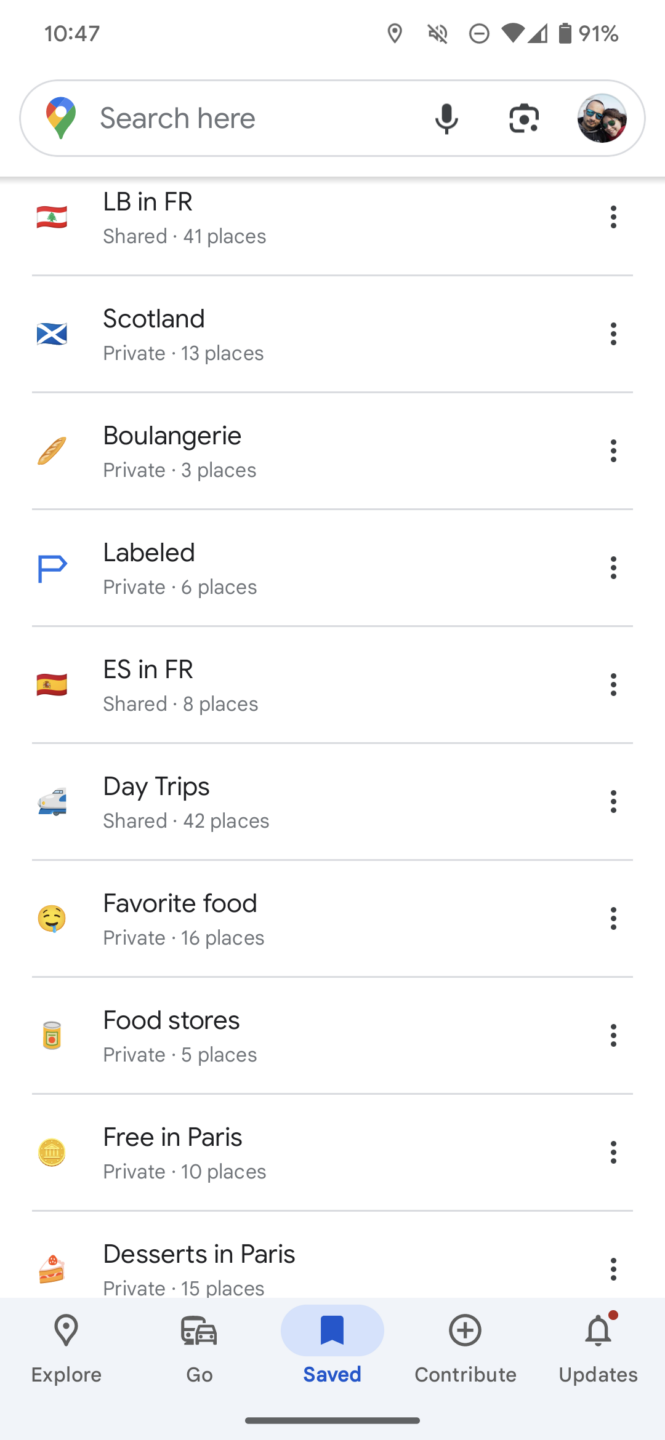Tap the Google Maps pin logo
Screen dimensions: 665x1440
point(61,118)
